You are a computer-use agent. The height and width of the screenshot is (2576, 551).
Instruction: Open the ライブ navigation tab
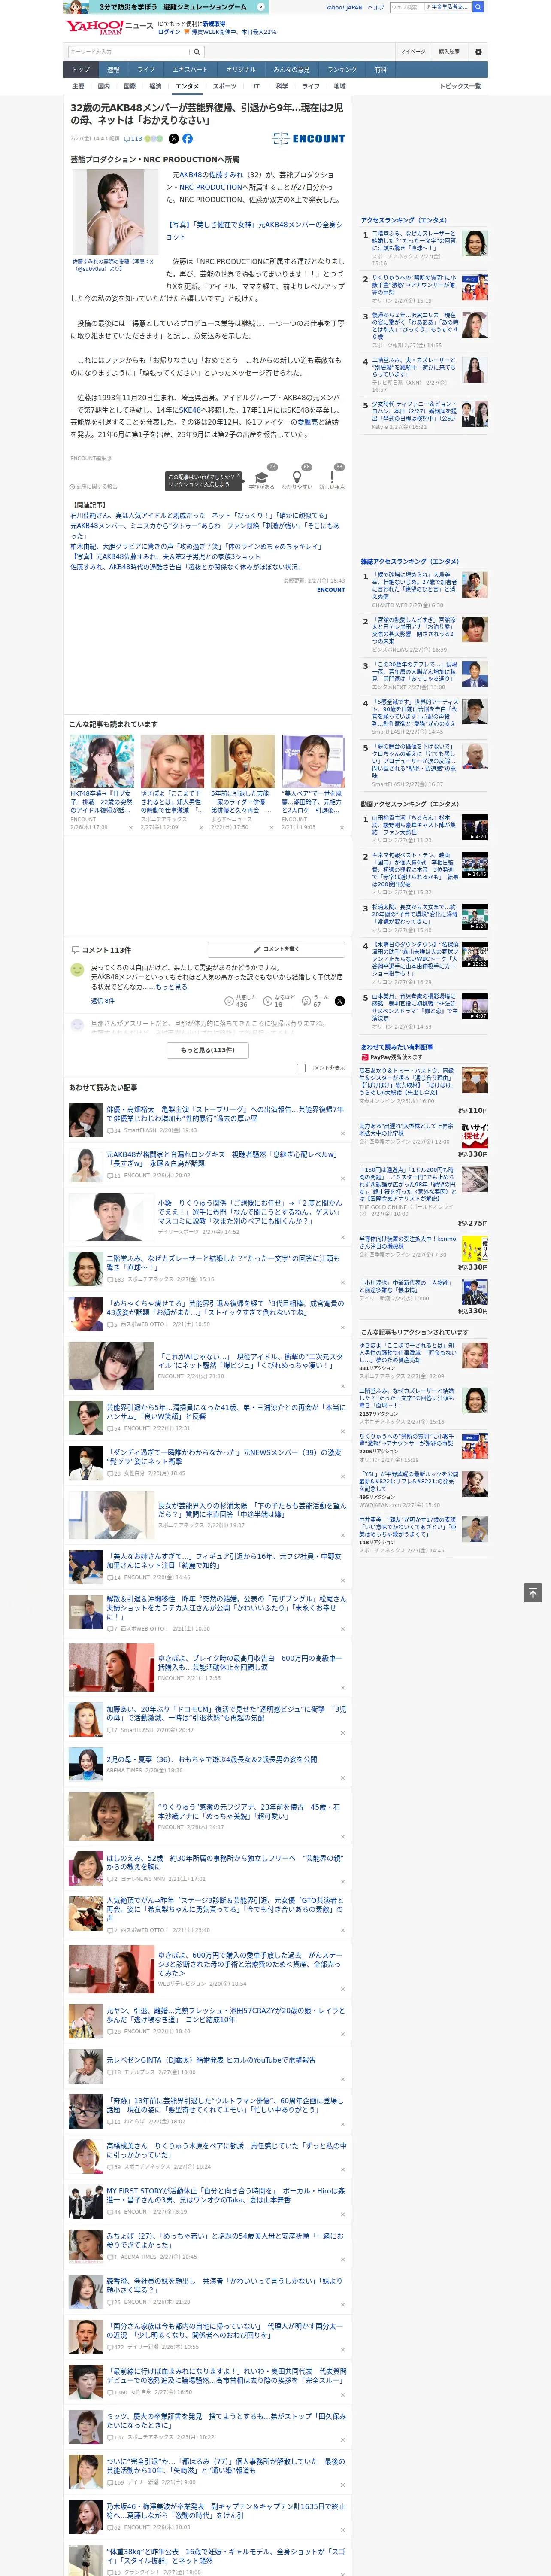146,70
